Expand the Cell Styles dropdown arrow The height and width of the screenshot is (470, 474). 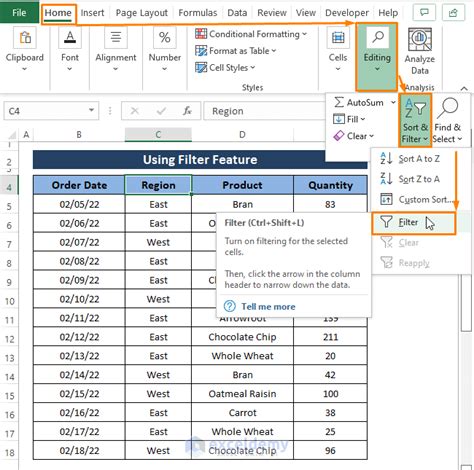(x=253, y=67)
